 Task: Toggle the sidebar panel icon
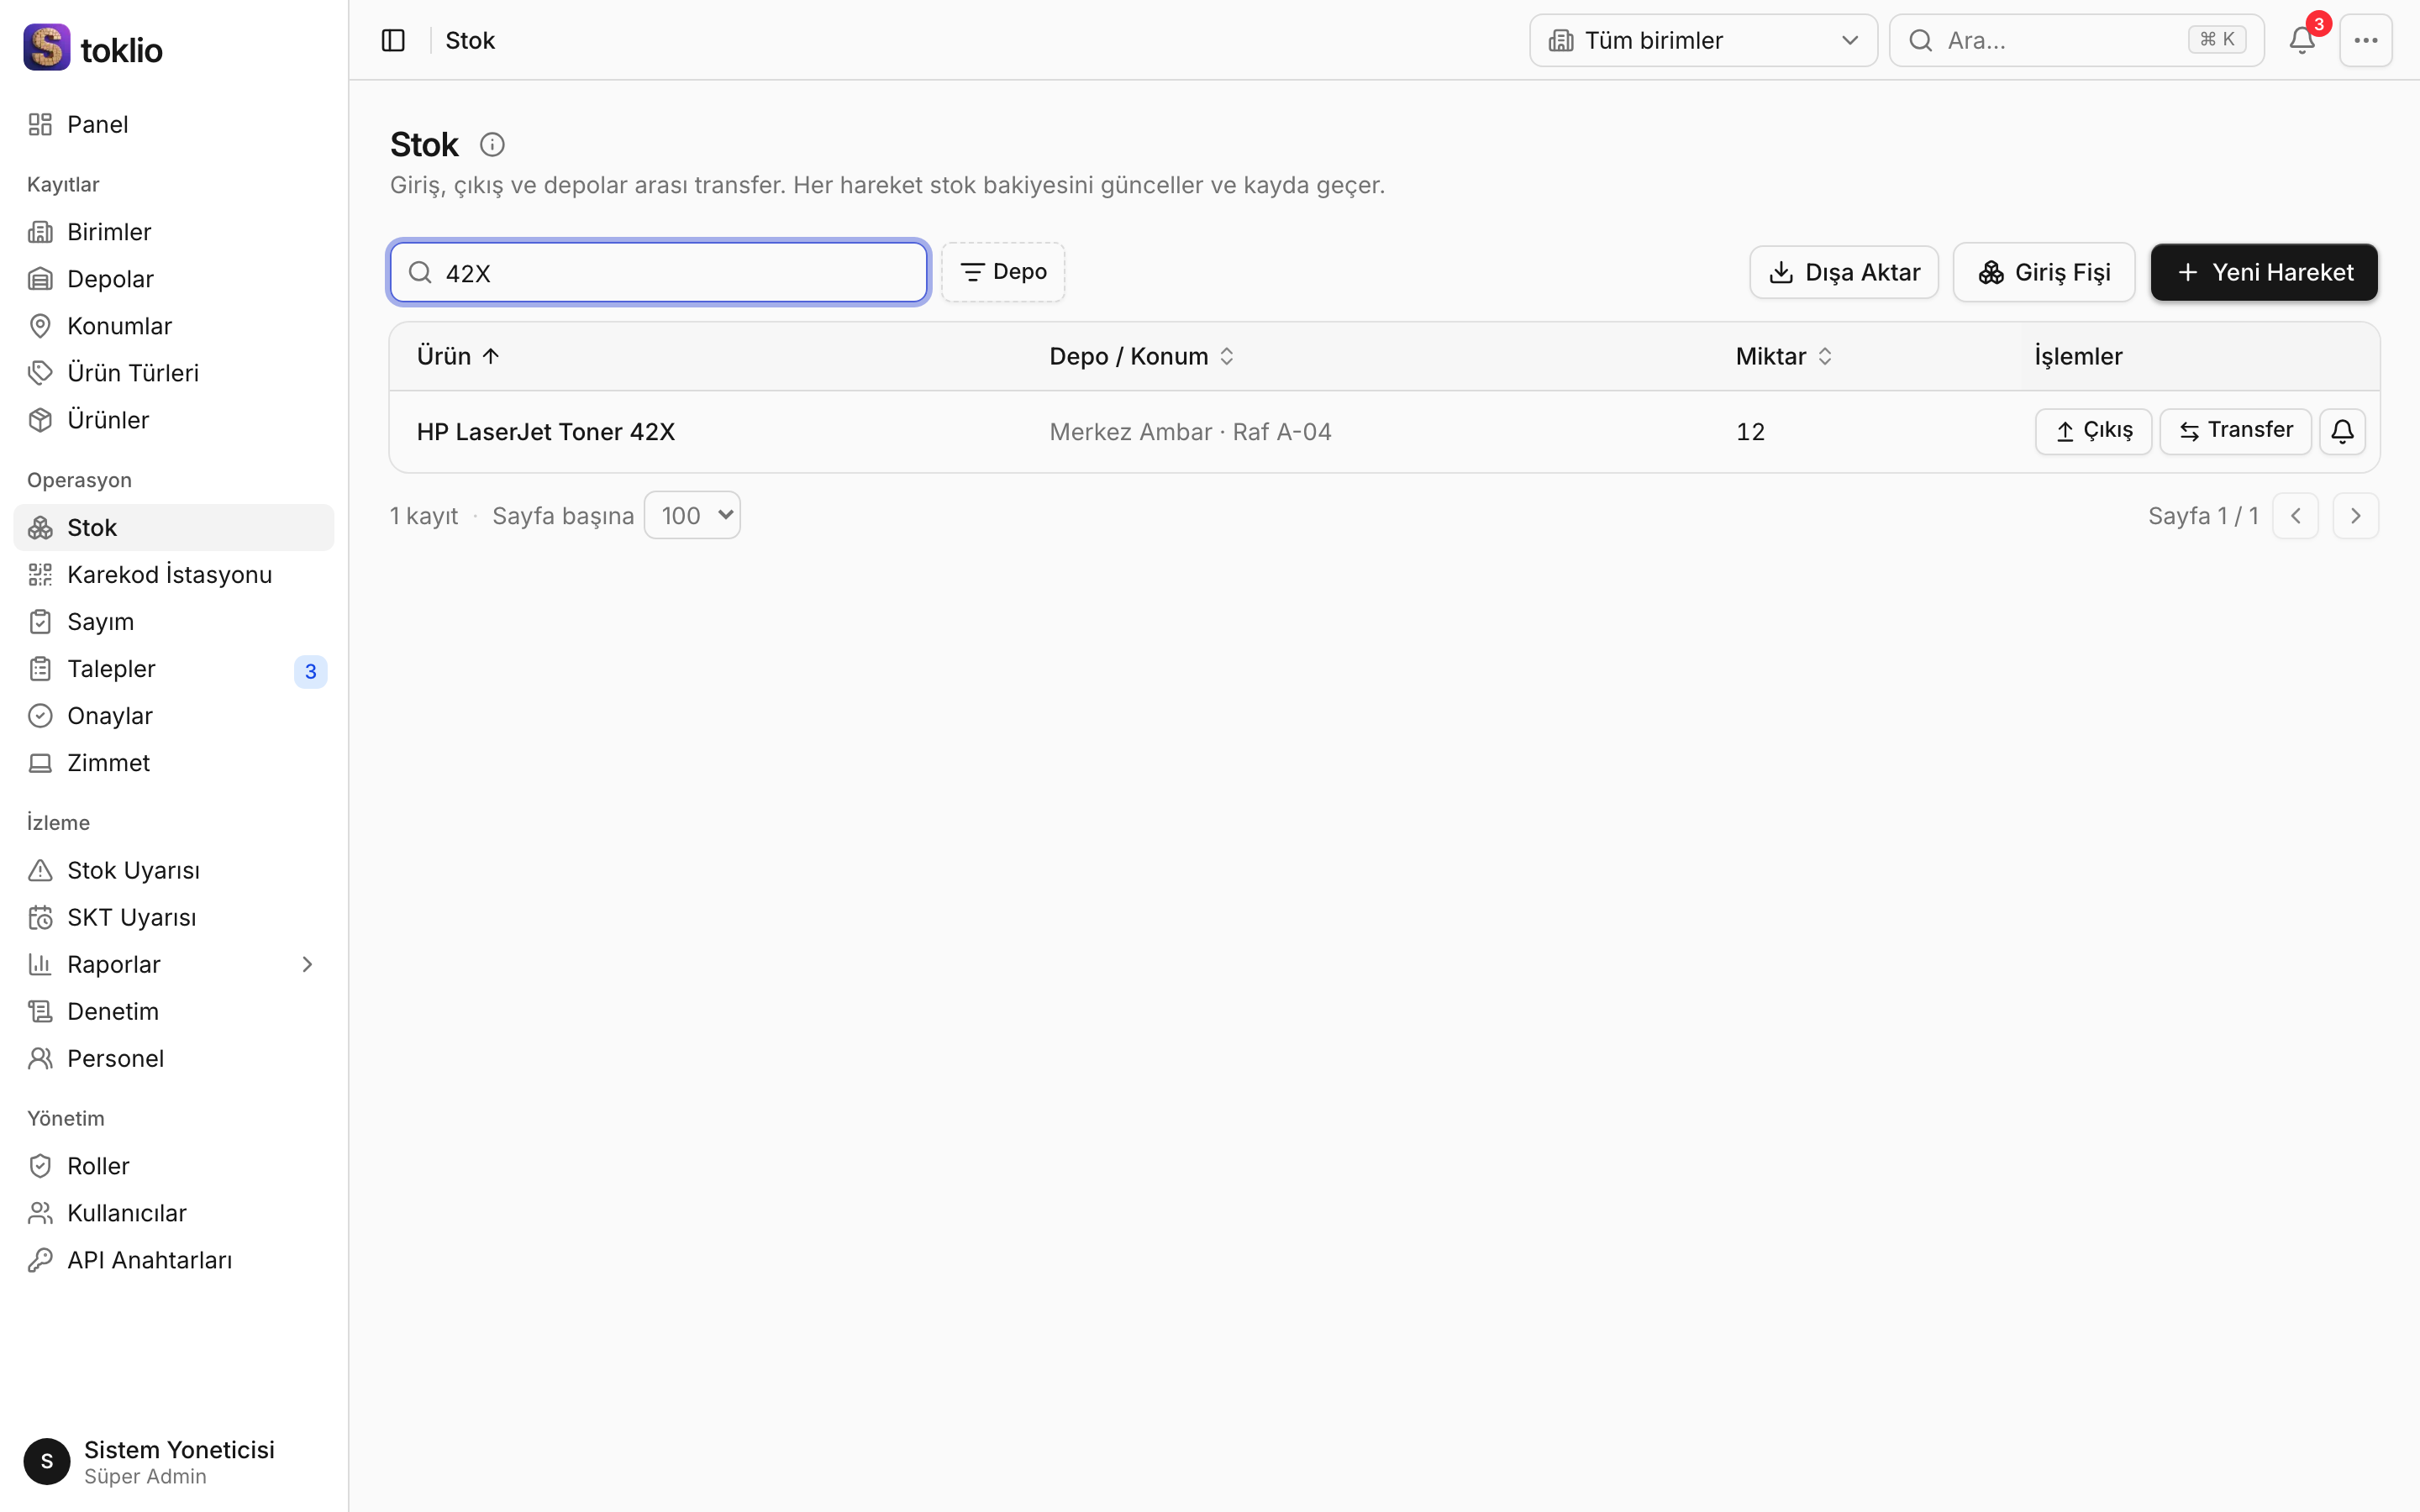pos(393,40)
